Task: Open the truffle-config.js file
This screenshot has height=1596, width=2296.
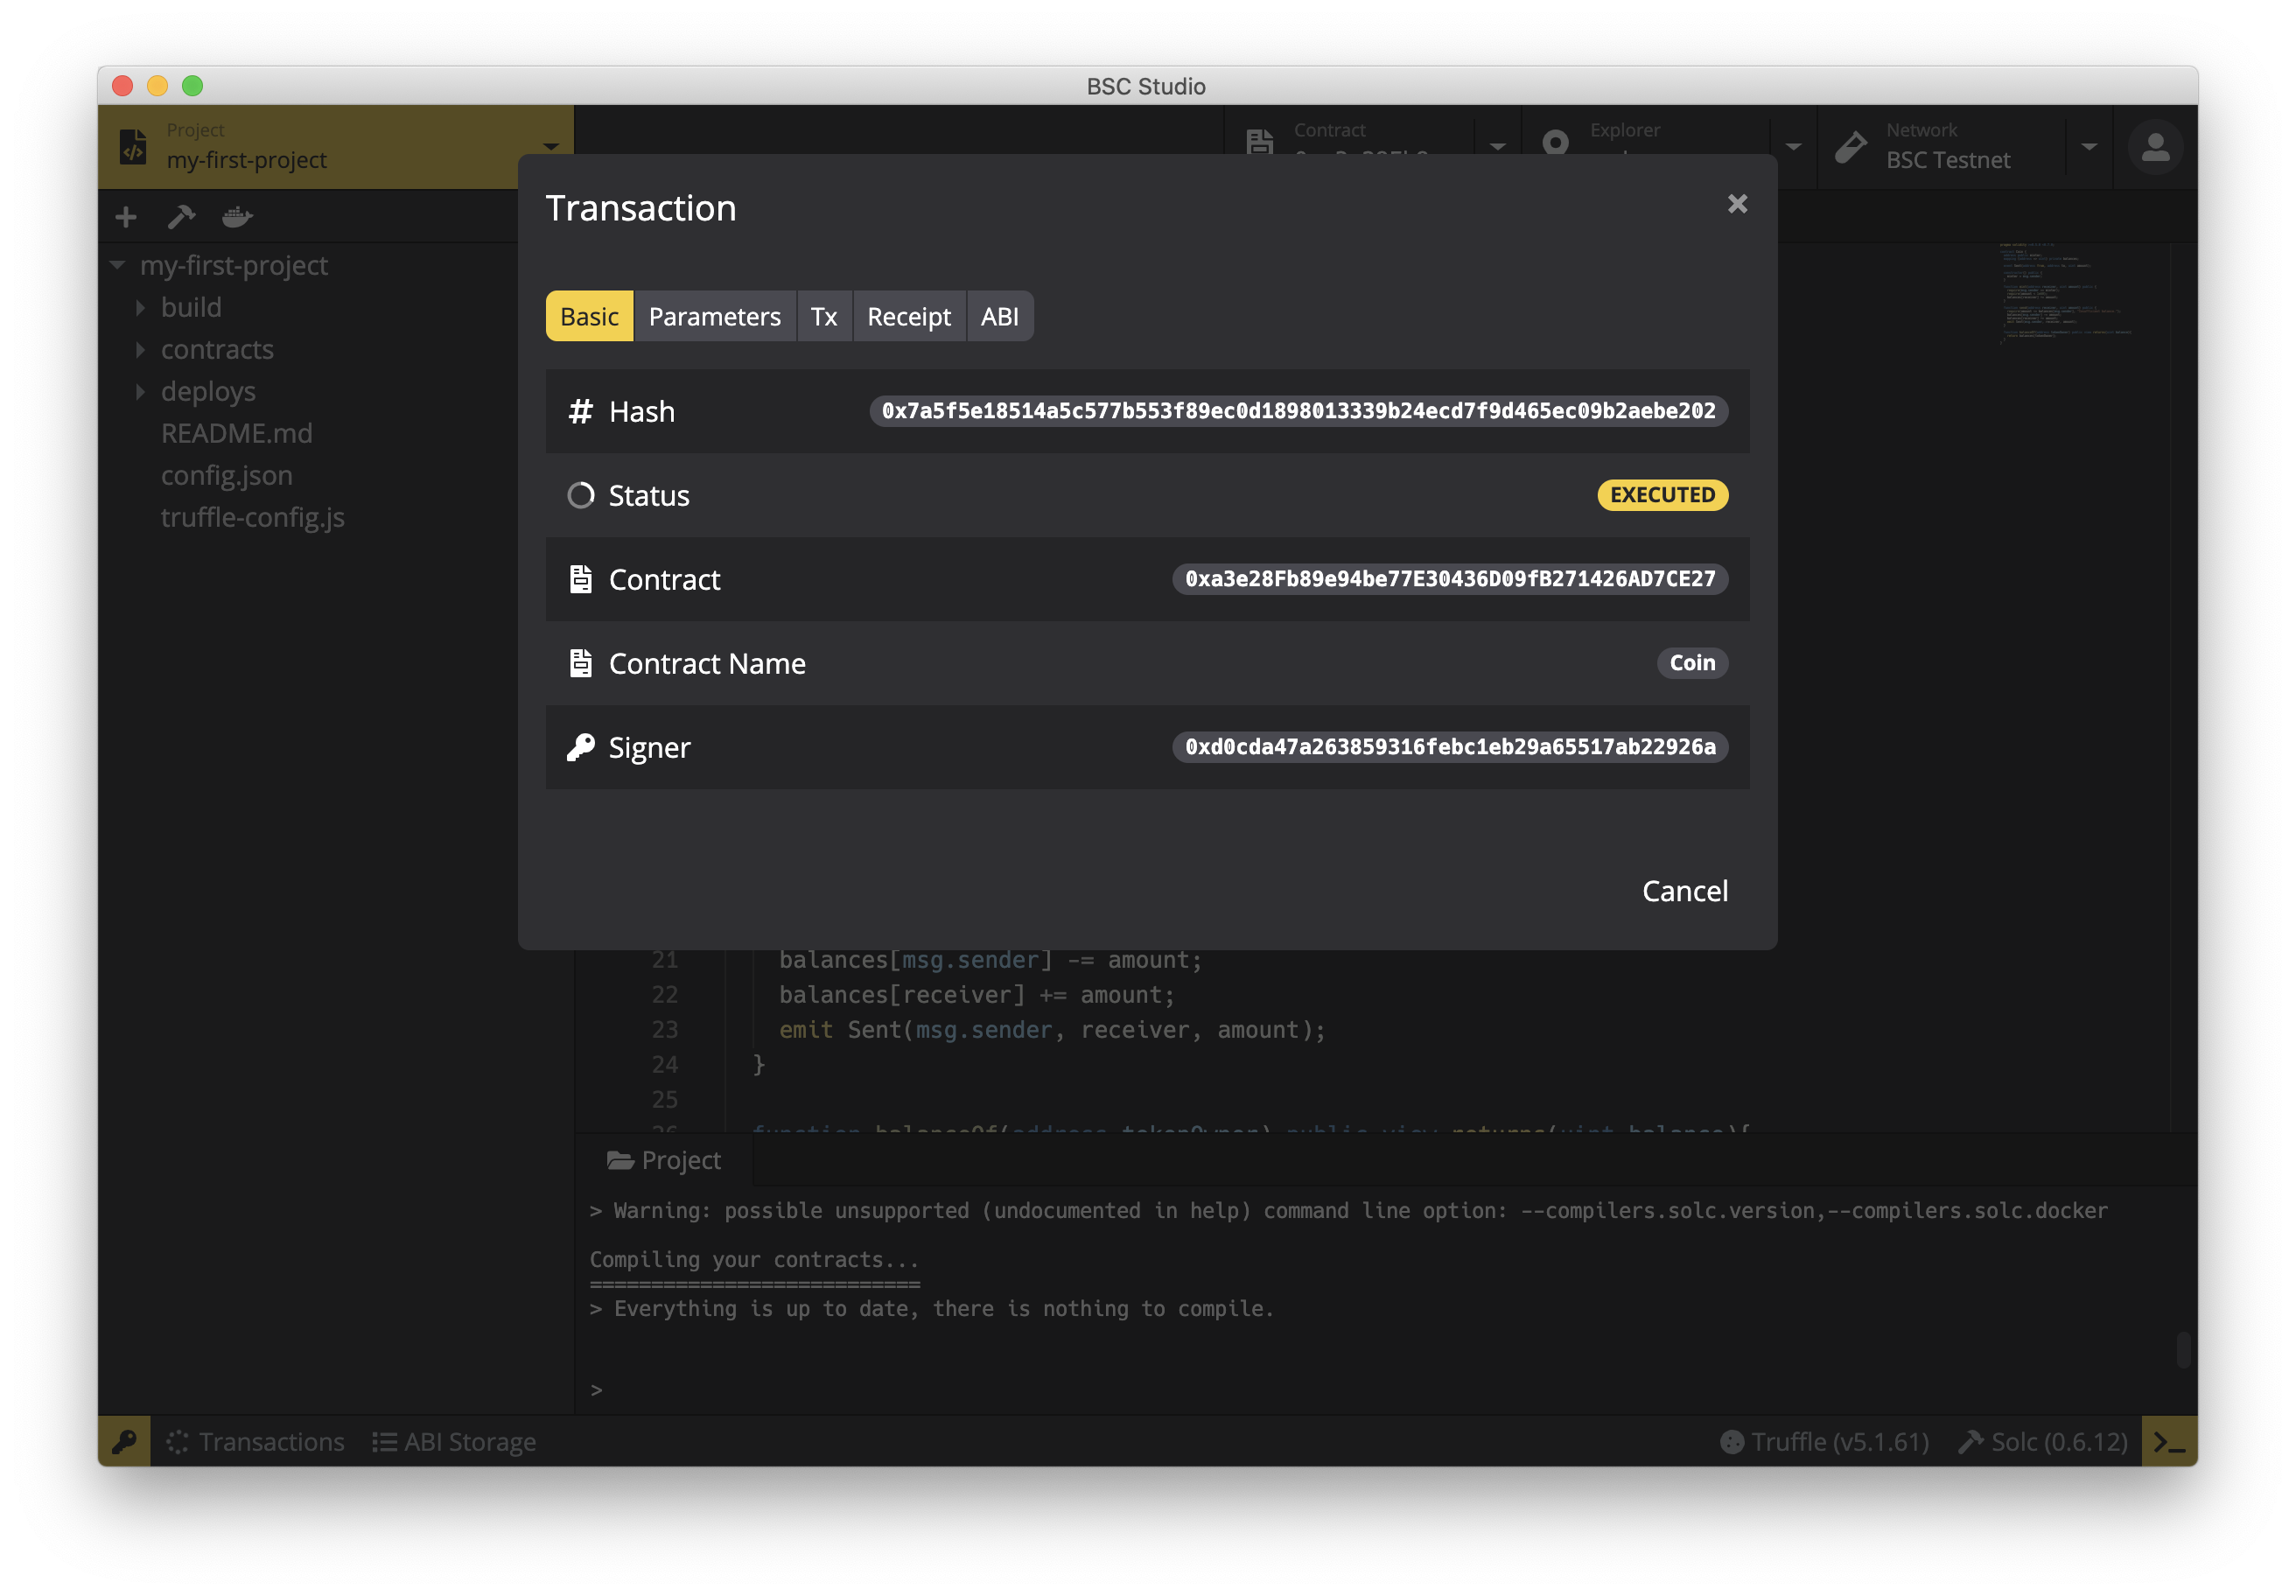Action: click(252, 517)
